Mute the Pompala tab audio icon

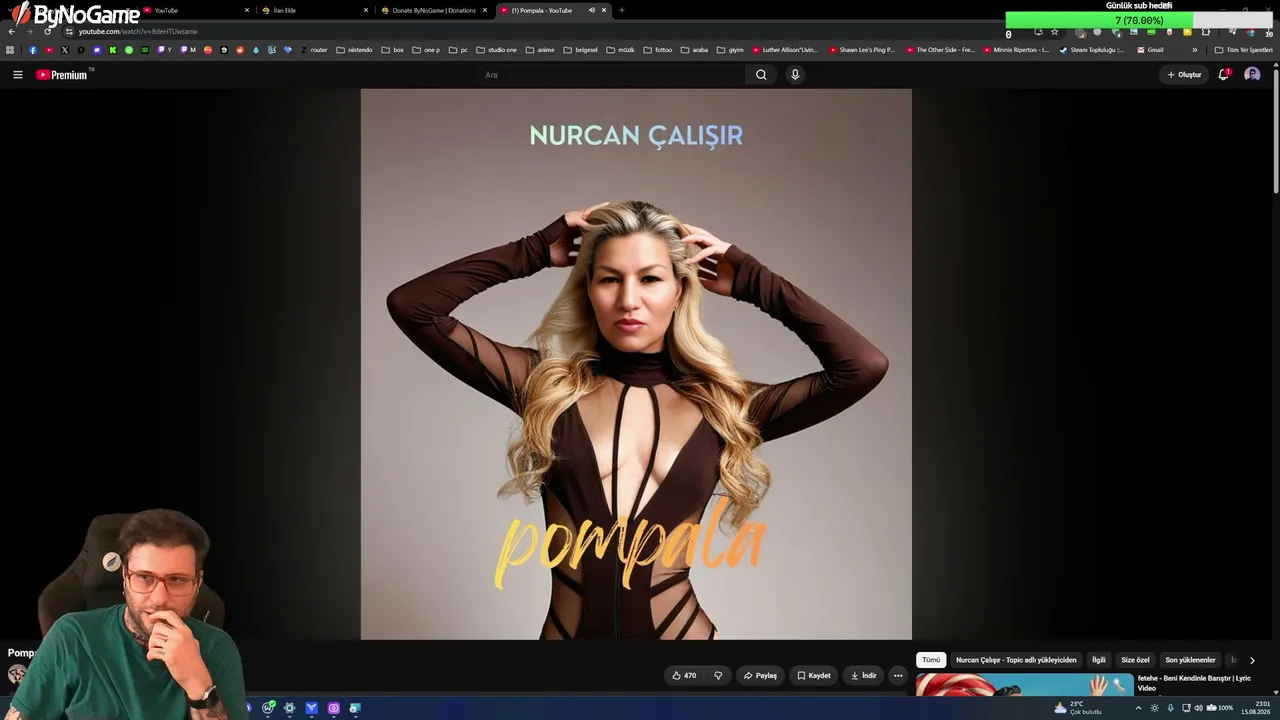click(x=591, y=10)
